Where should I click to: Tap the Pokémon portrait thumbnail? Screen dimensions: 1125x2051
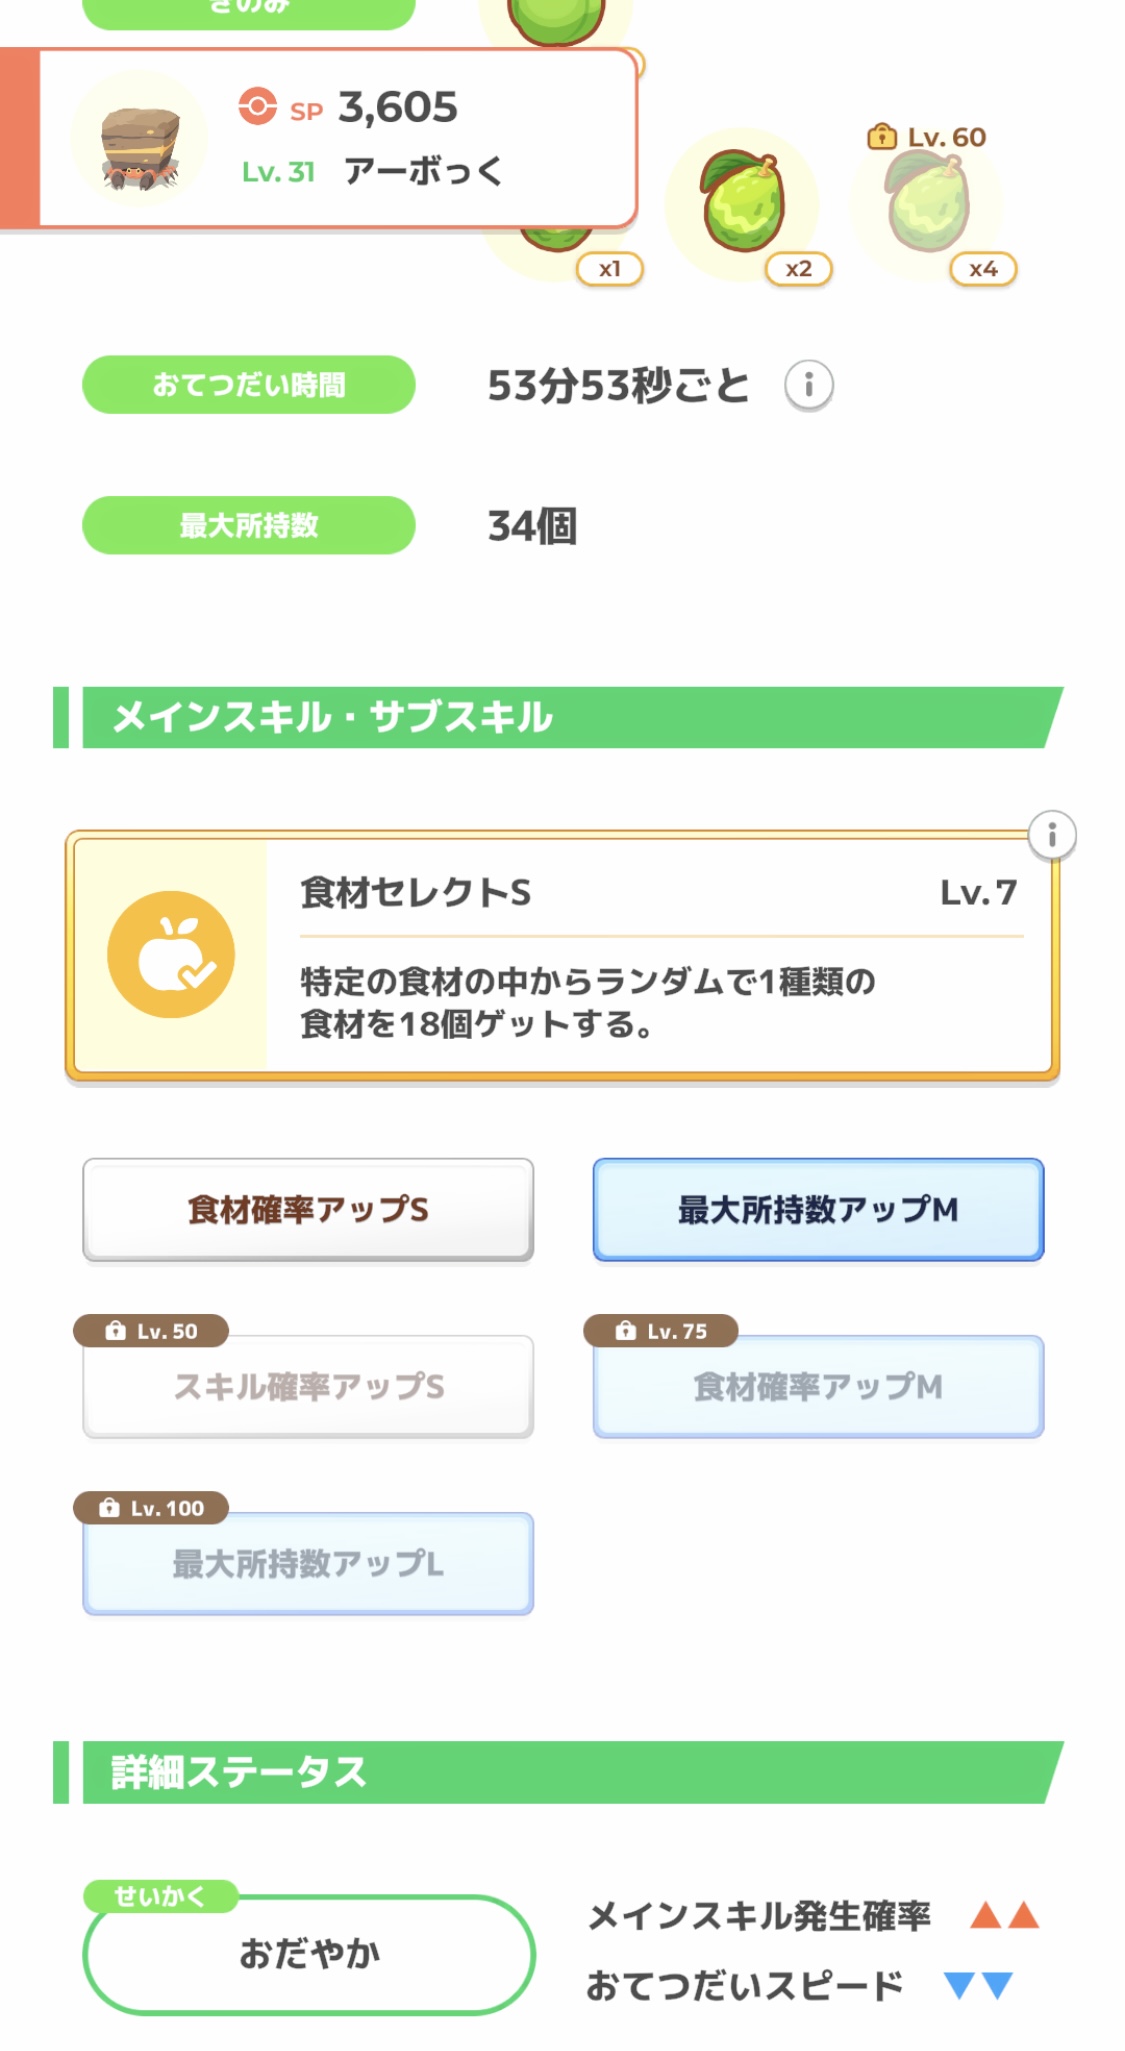click(x=140, y=139)
